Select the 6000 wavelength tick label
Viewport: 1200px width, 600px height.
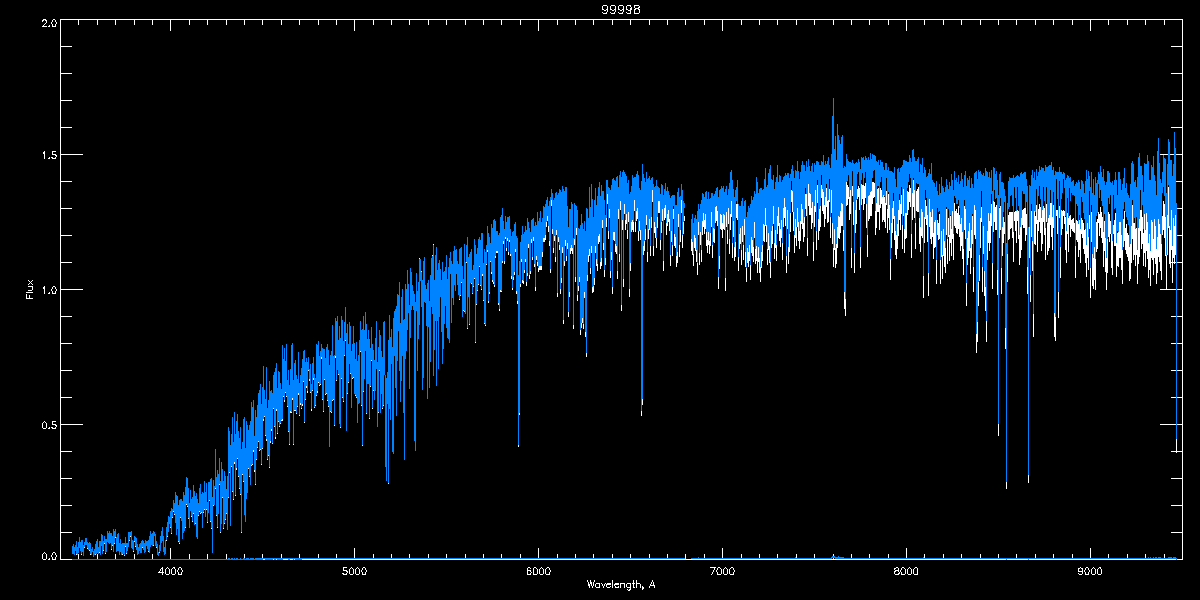539,571
